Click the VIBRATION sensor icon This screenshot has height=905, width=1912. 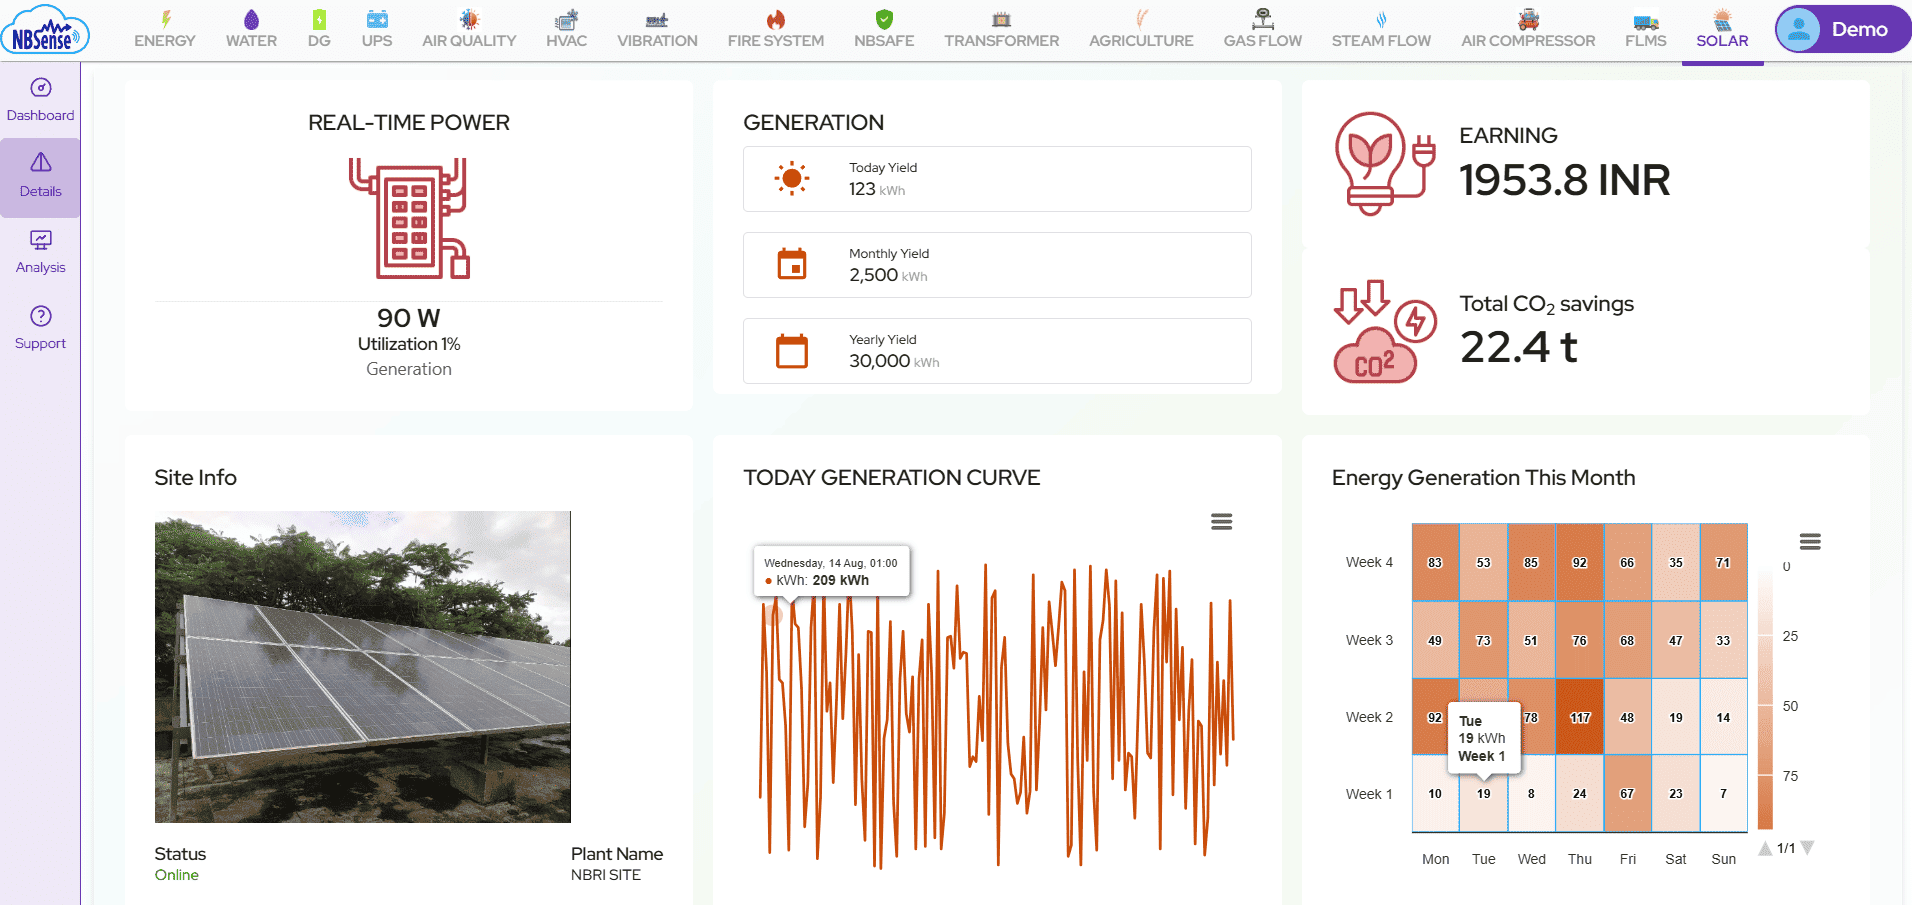pos(657,19)
